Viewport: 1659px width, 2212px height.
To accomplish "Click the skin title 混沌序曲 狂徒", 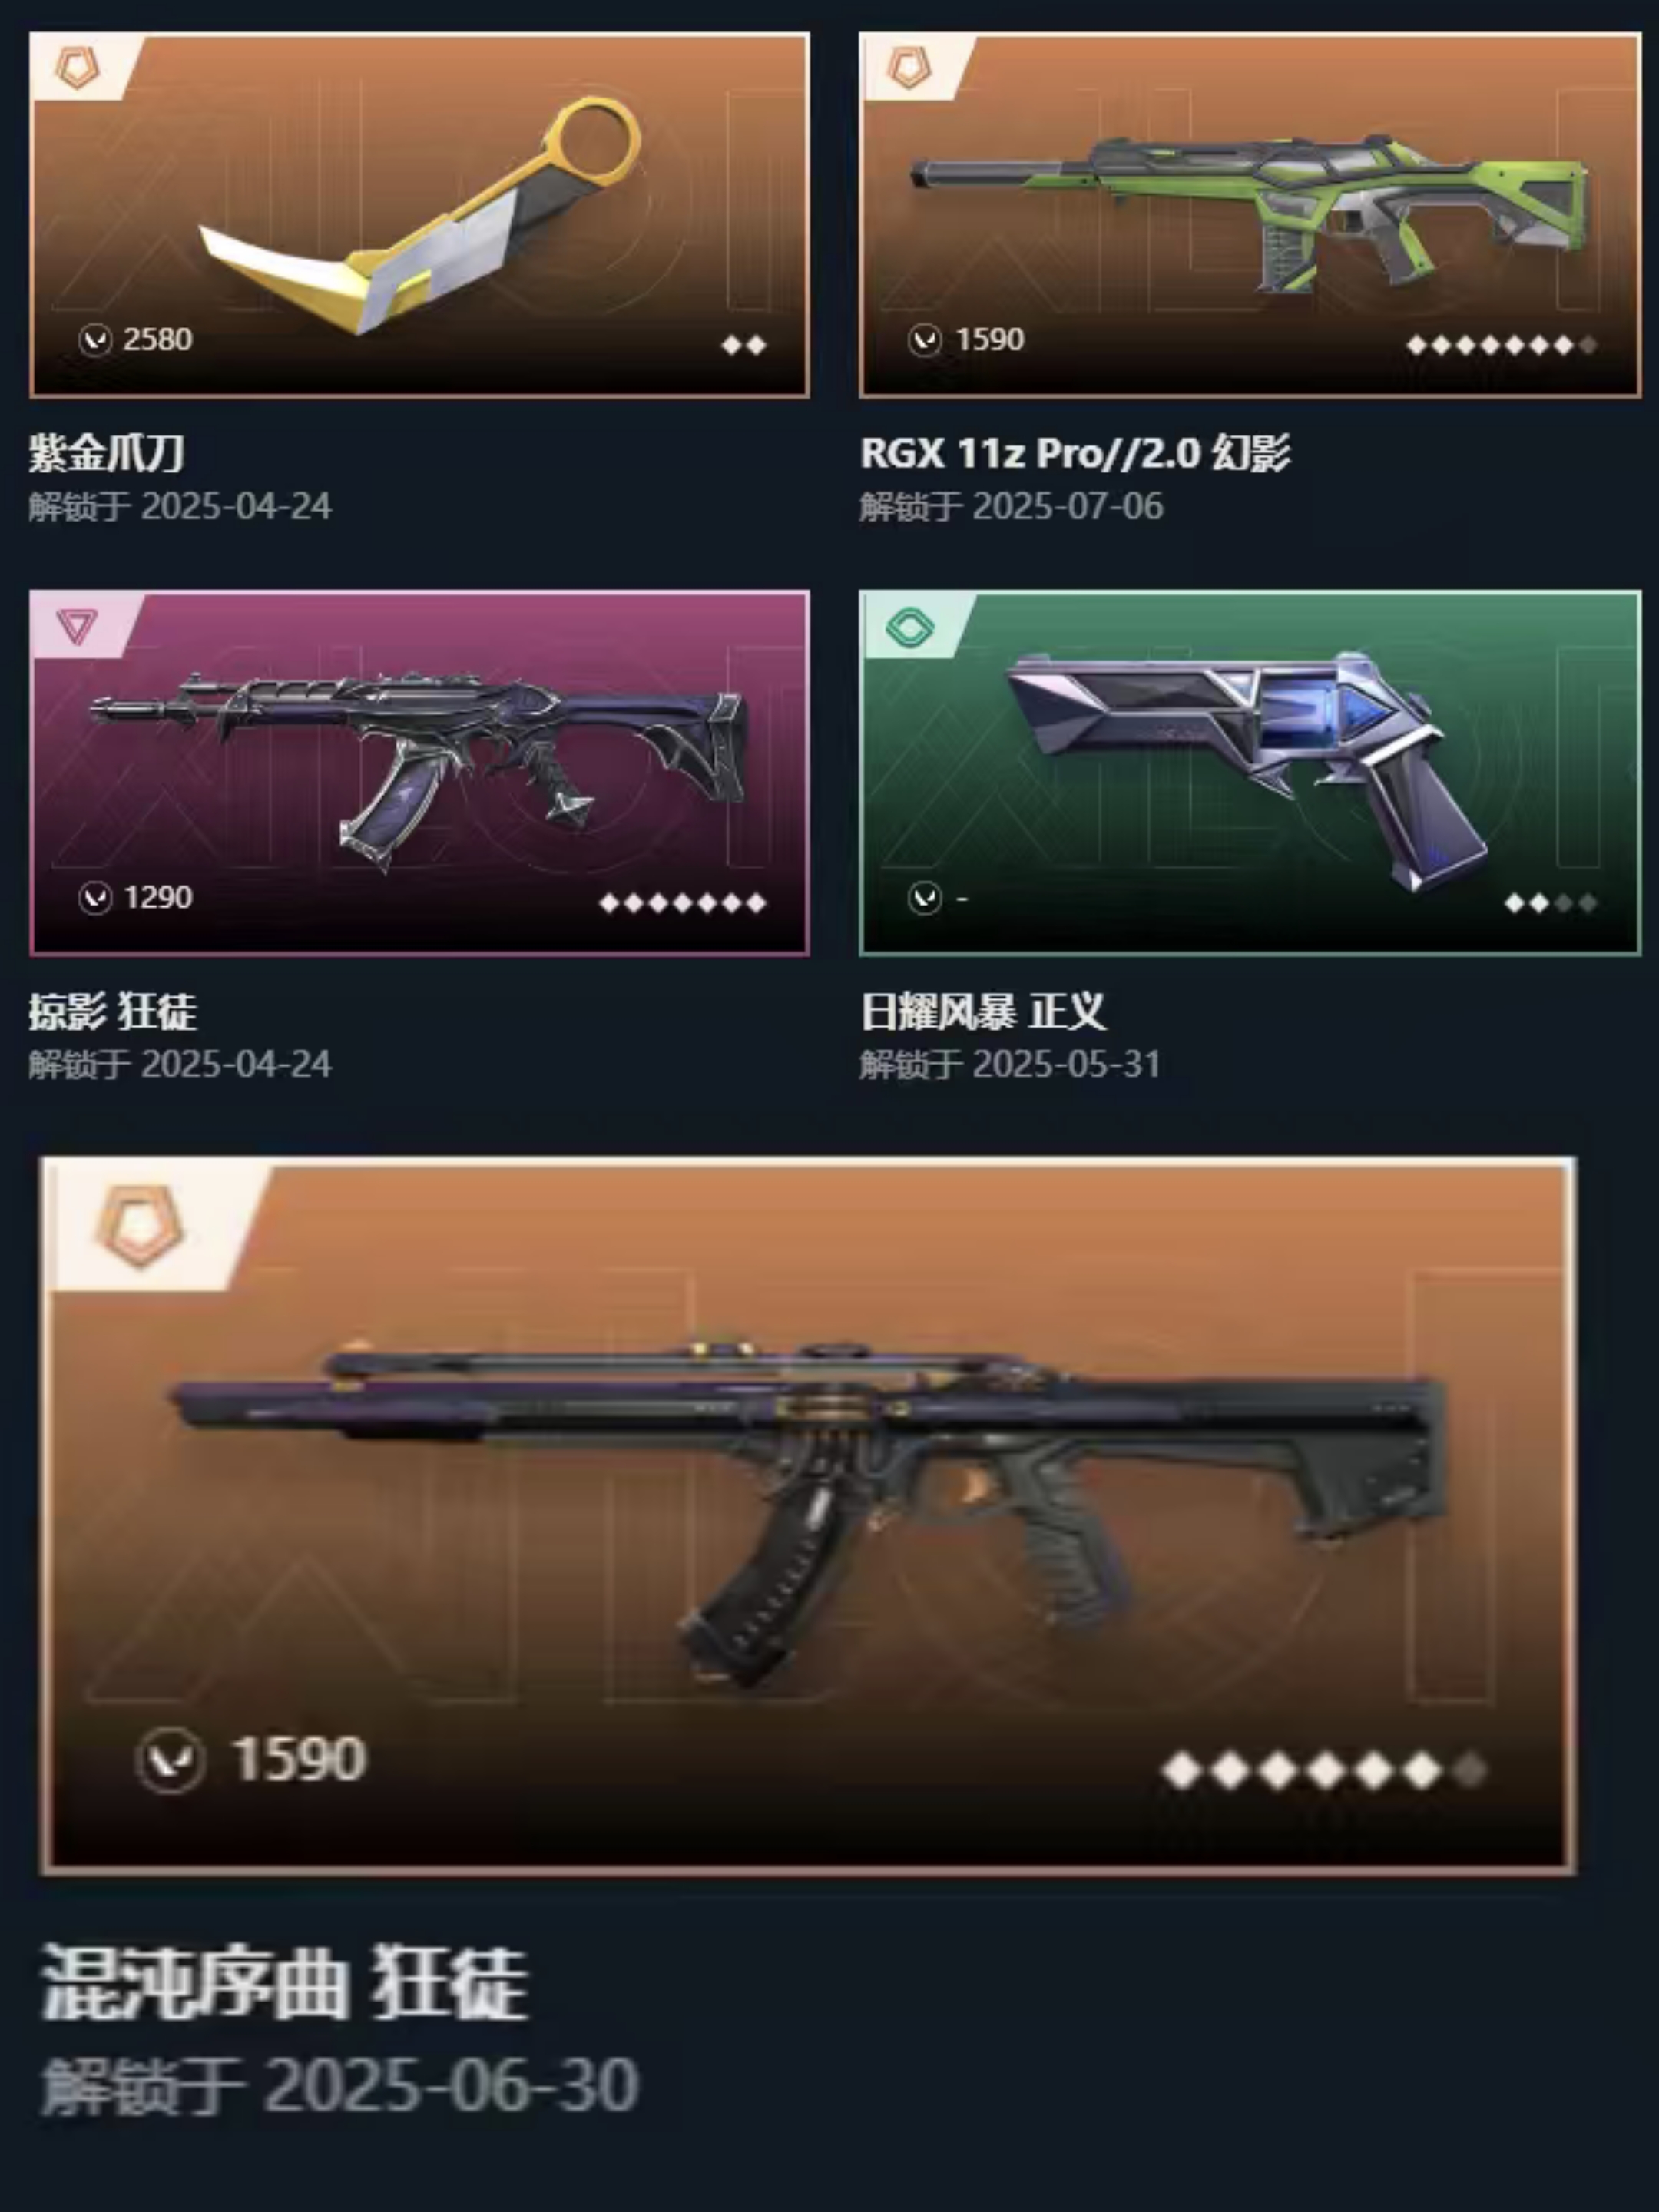I will [x=283, y=1982].
